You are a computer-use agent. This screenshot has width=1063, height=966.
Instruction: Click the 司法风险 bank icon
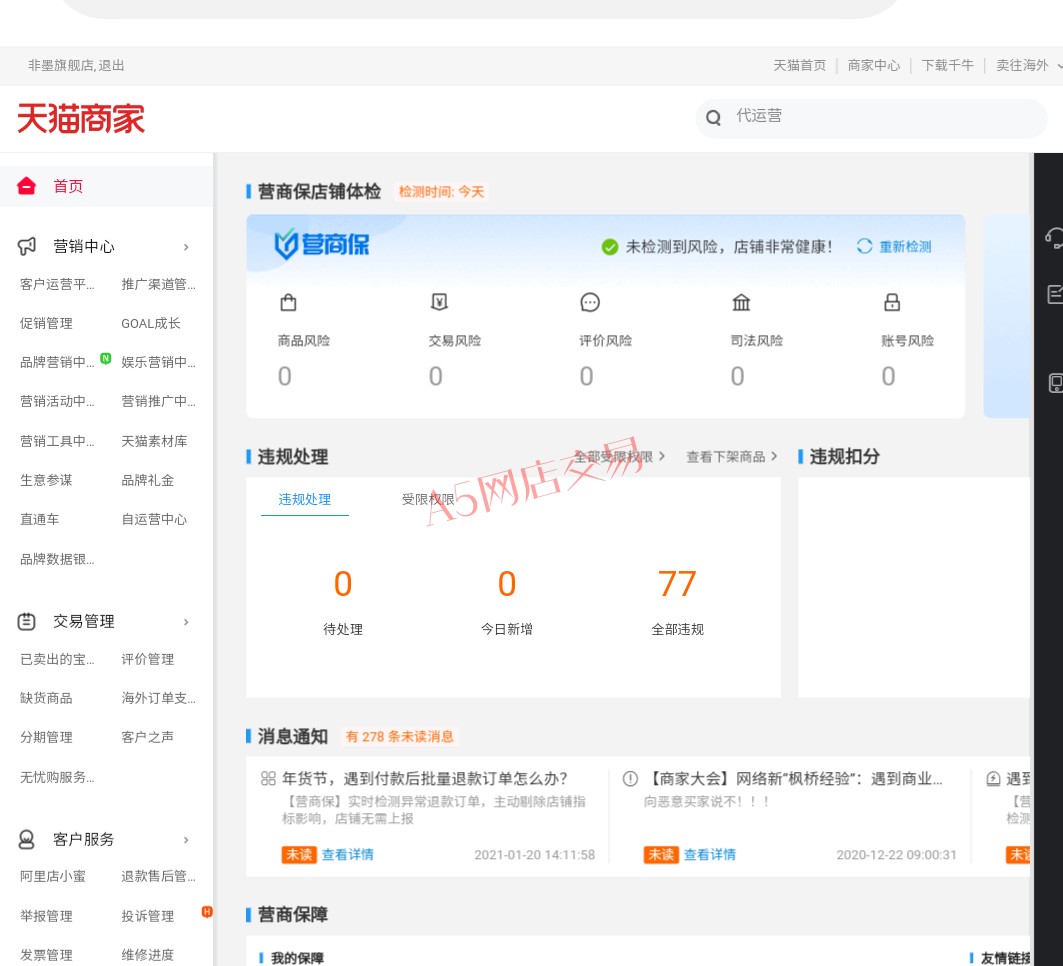pos(741,302)
